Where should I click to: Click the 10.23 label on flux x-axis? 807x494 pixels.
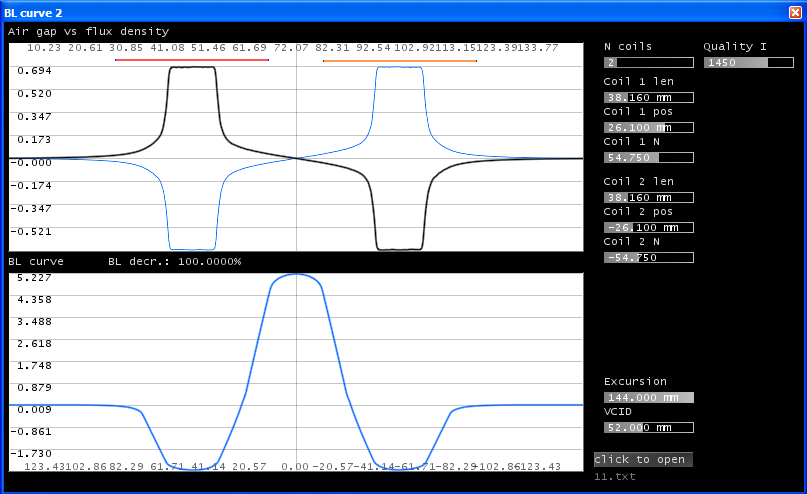point(44,48)
